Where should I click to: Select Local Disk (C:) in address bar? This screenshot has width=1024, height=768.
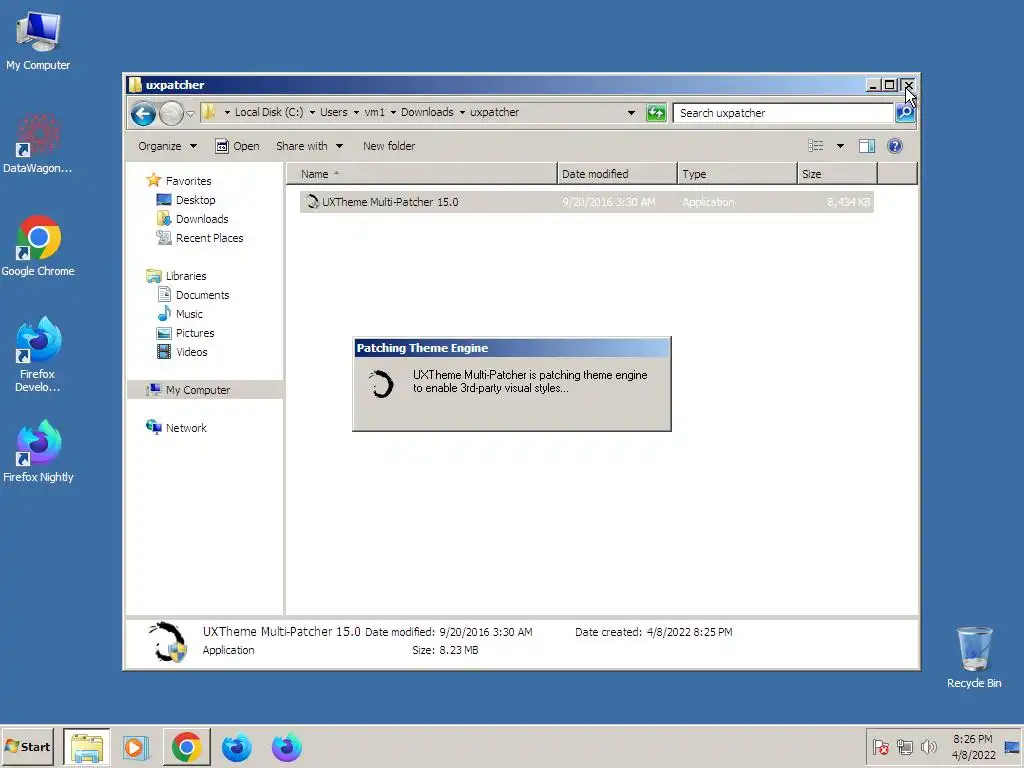269,112
